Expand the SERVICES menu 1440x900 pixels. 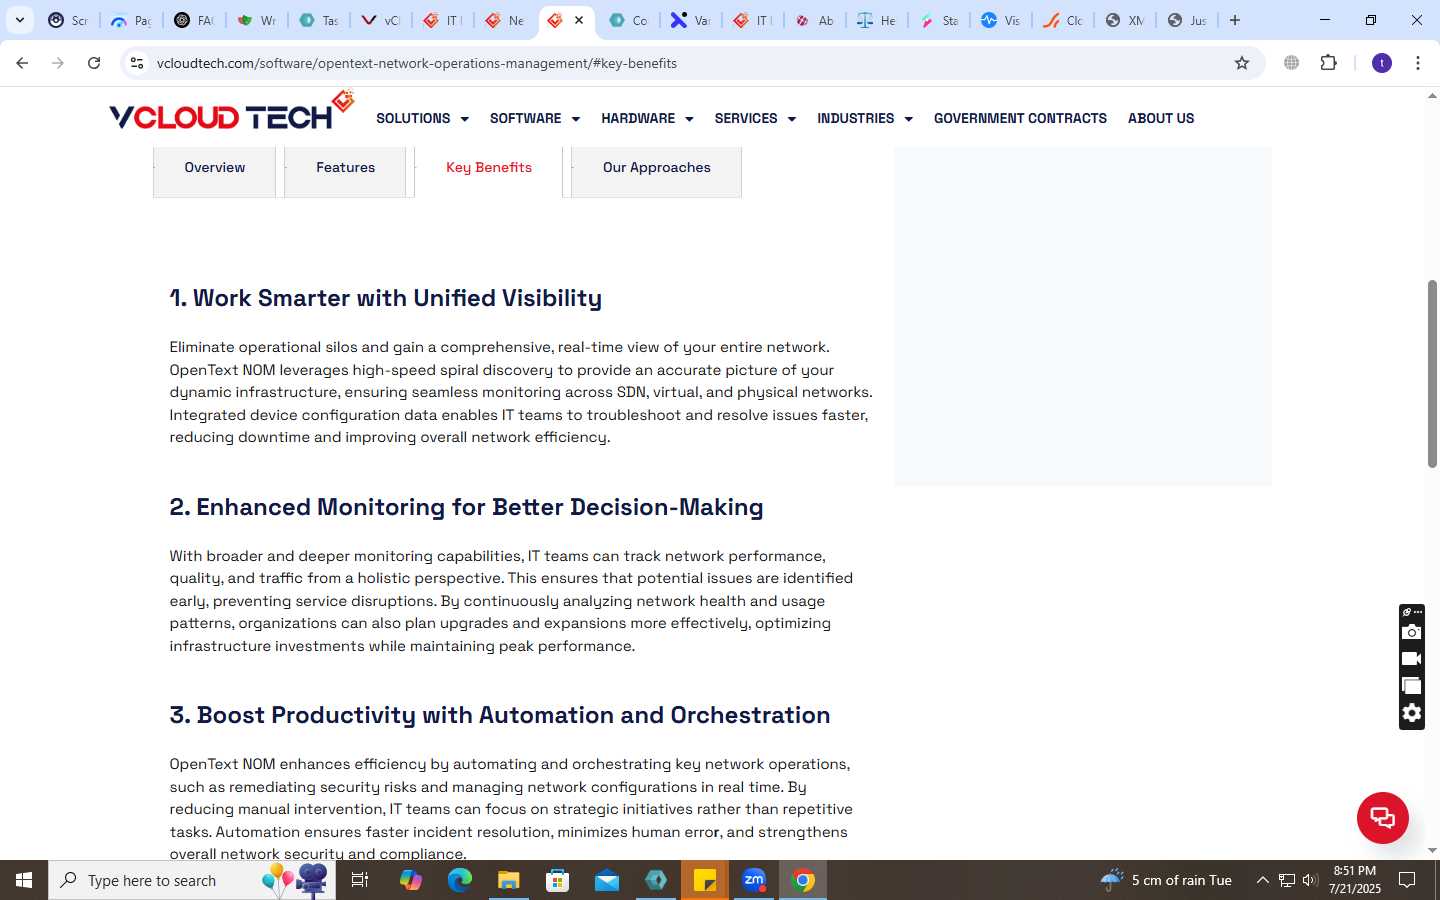(755, 118)
